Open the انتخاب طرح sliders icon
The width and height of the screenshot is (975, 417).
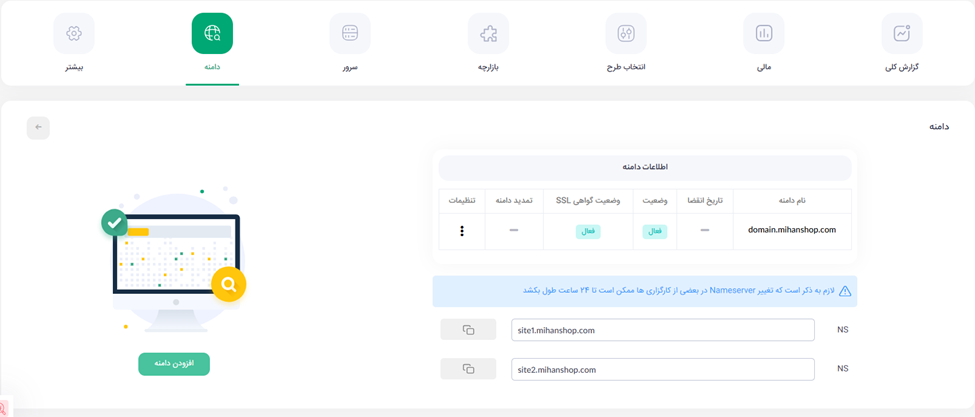(626, 34)
